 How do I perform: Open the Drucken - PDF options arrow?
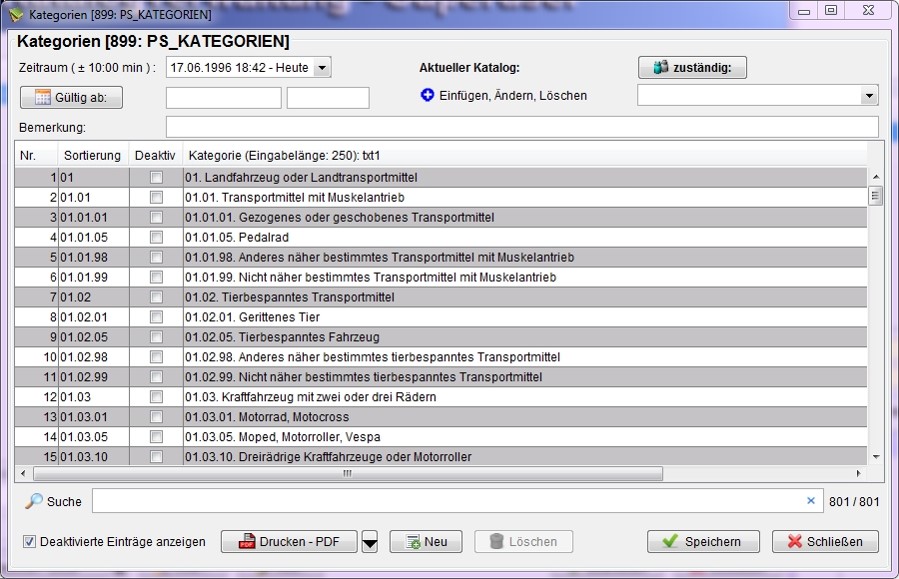[370, 542]
